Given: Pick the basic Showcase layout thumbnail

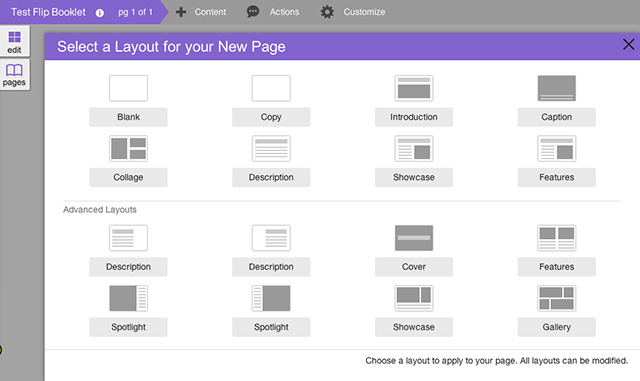Looking at the screenshot, I should point(414,149).
